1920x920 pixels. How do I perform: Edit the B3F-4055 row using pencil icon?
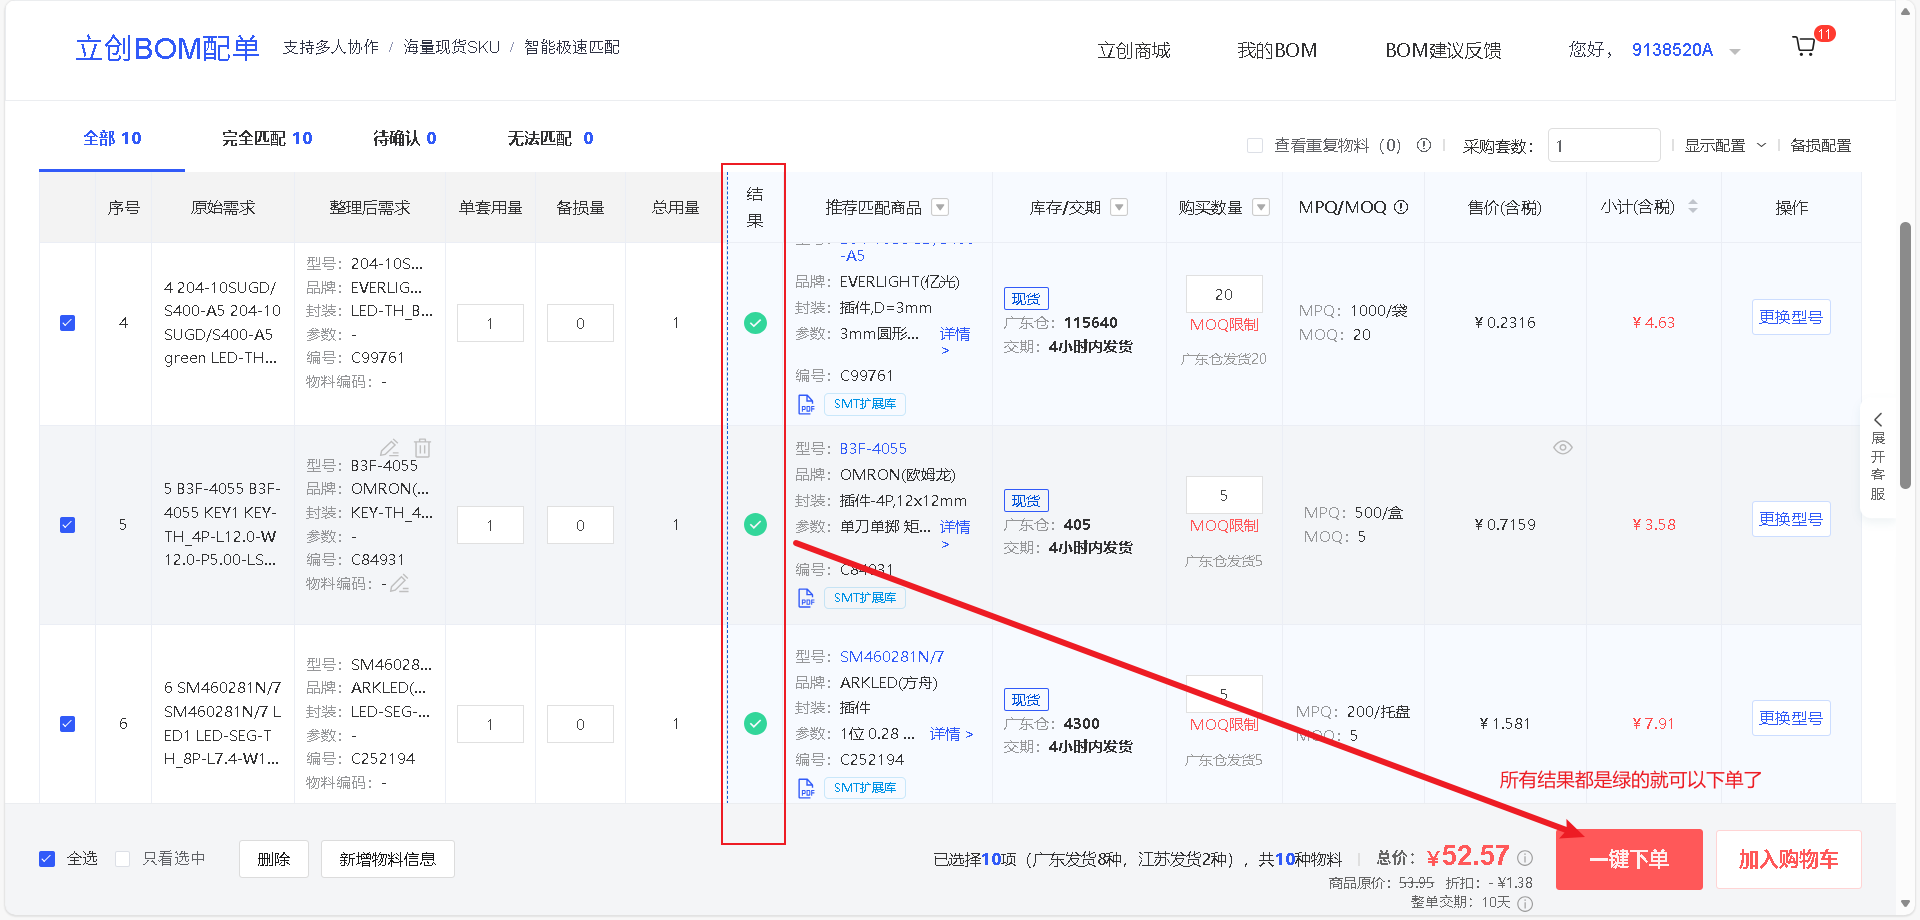point(389,447)
